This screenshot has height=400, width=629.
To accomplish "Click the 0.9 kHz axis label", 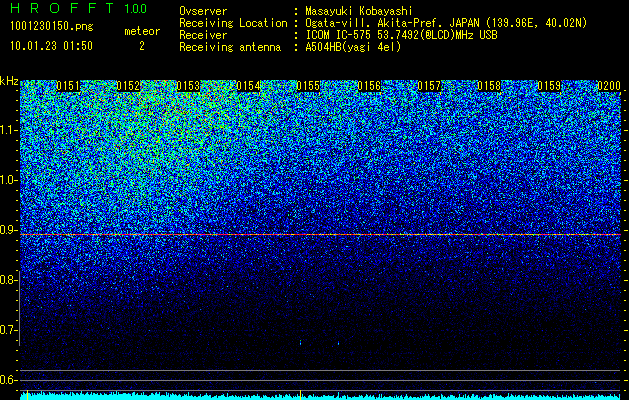I will point(8,230).
